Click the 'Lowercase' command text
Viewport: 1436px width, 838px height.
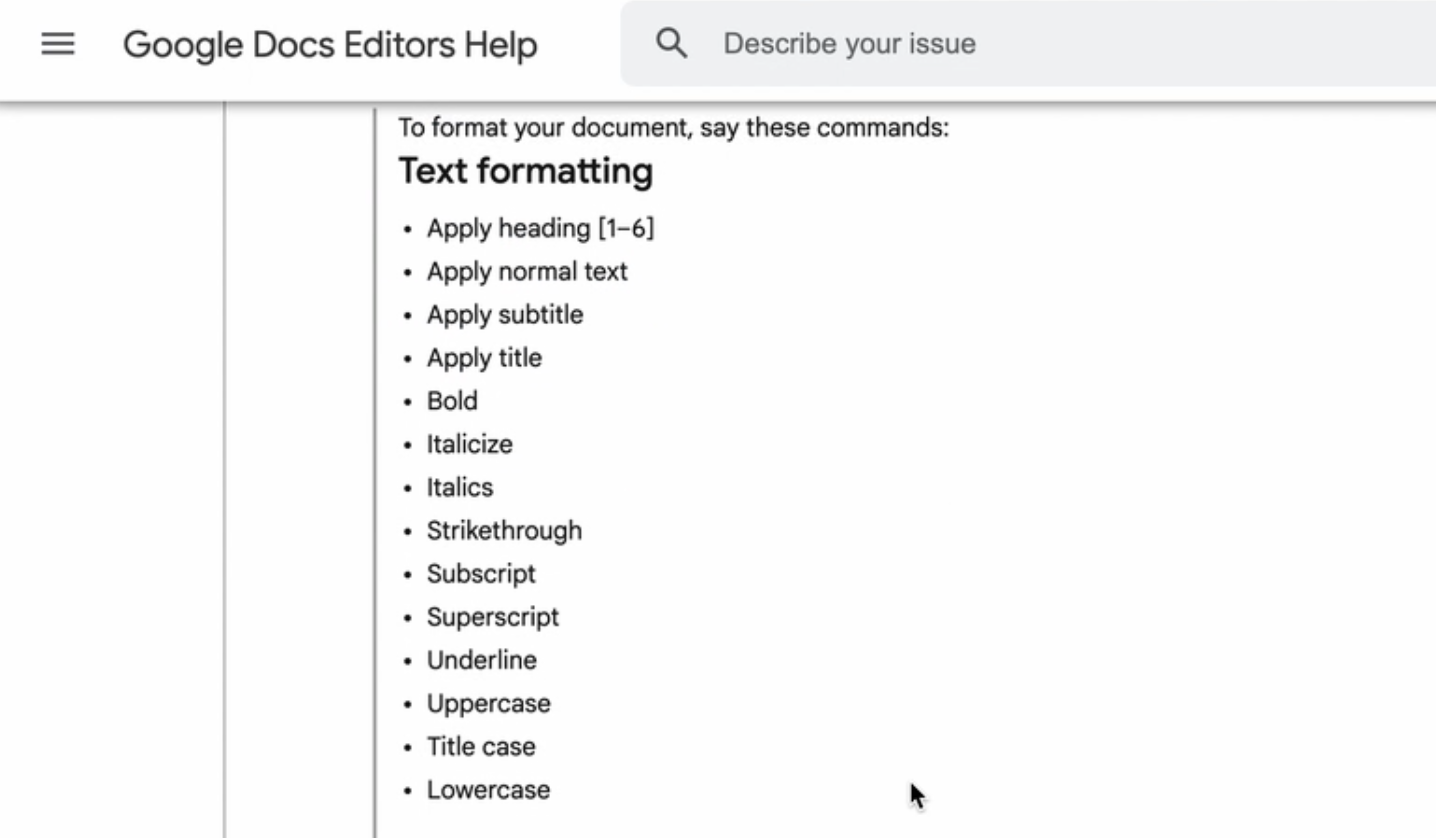coord(489,789)
